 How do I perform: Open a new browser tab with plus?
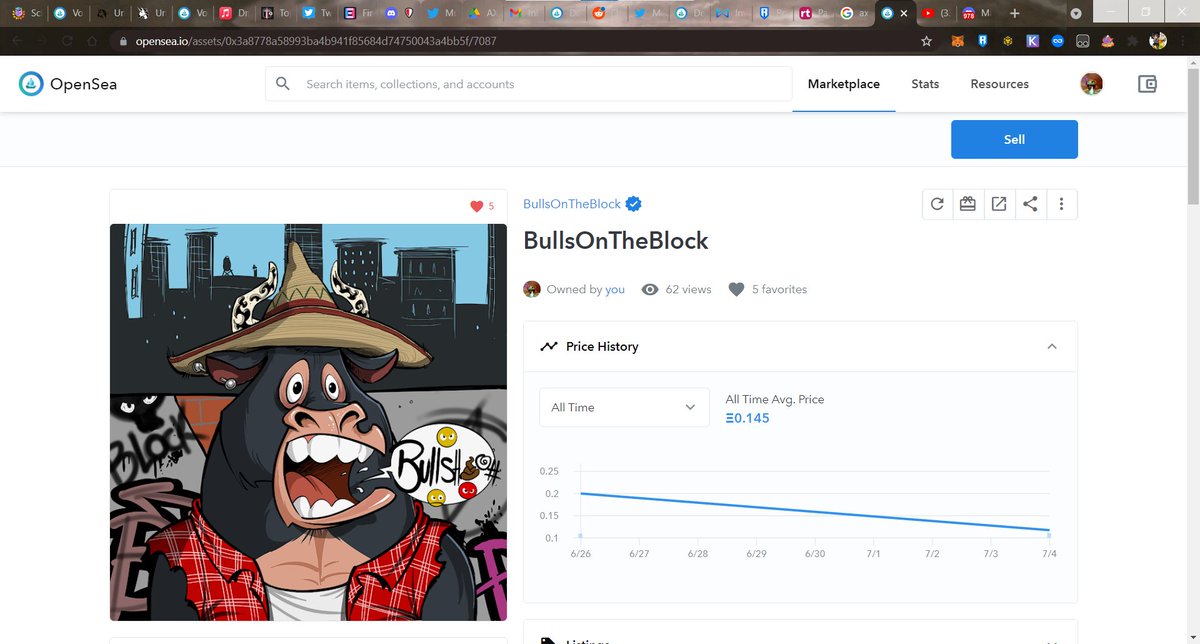point(1014,13)
